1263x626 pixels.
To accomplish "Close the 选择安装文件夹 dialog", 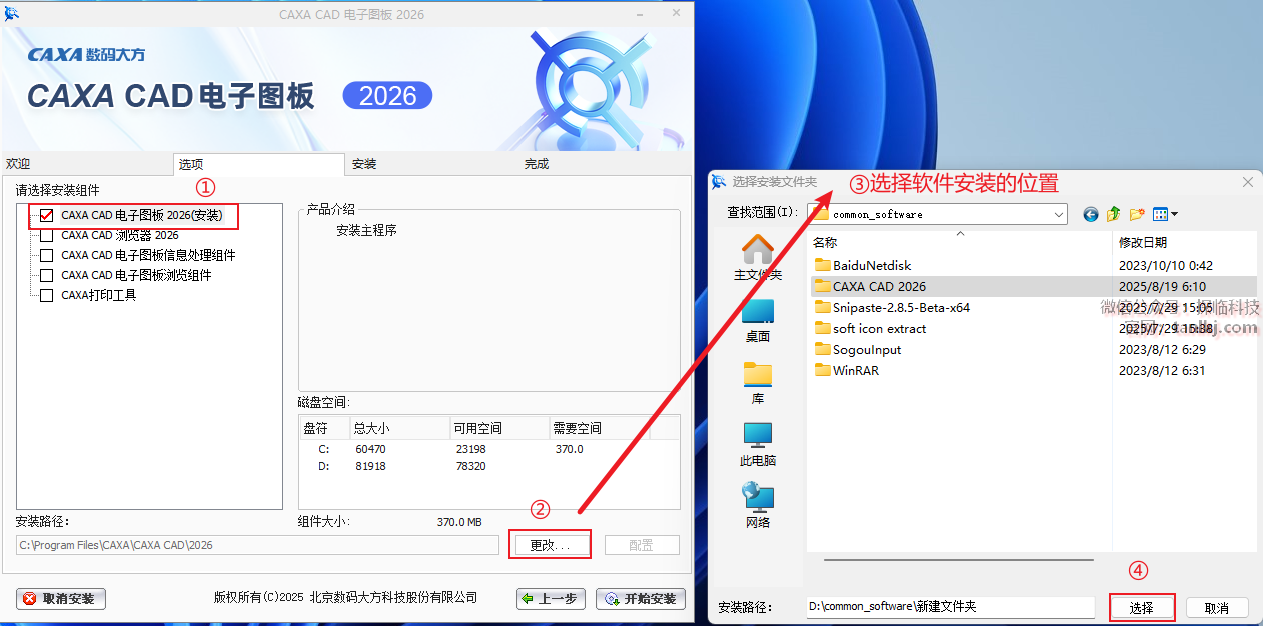I will [x=1247, y=182].
